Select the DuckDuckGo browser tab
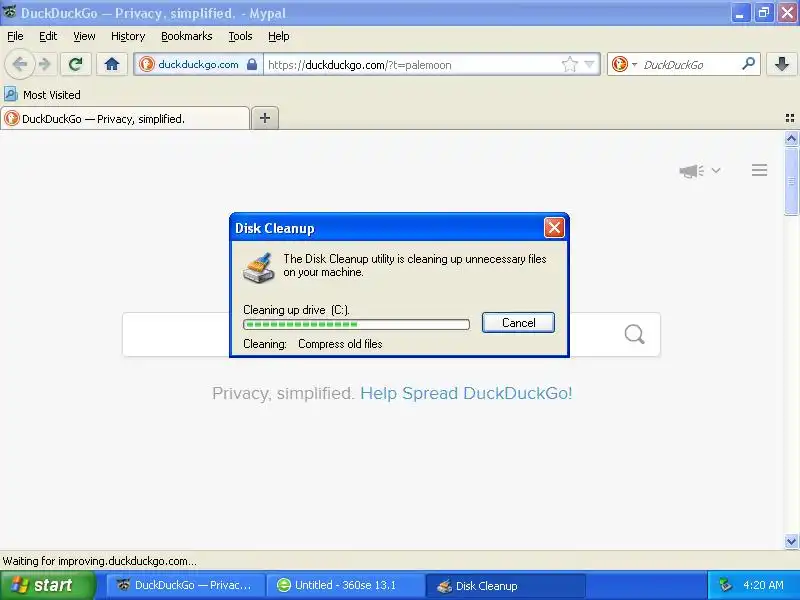 pyautogui.click(x=125, y=118)
